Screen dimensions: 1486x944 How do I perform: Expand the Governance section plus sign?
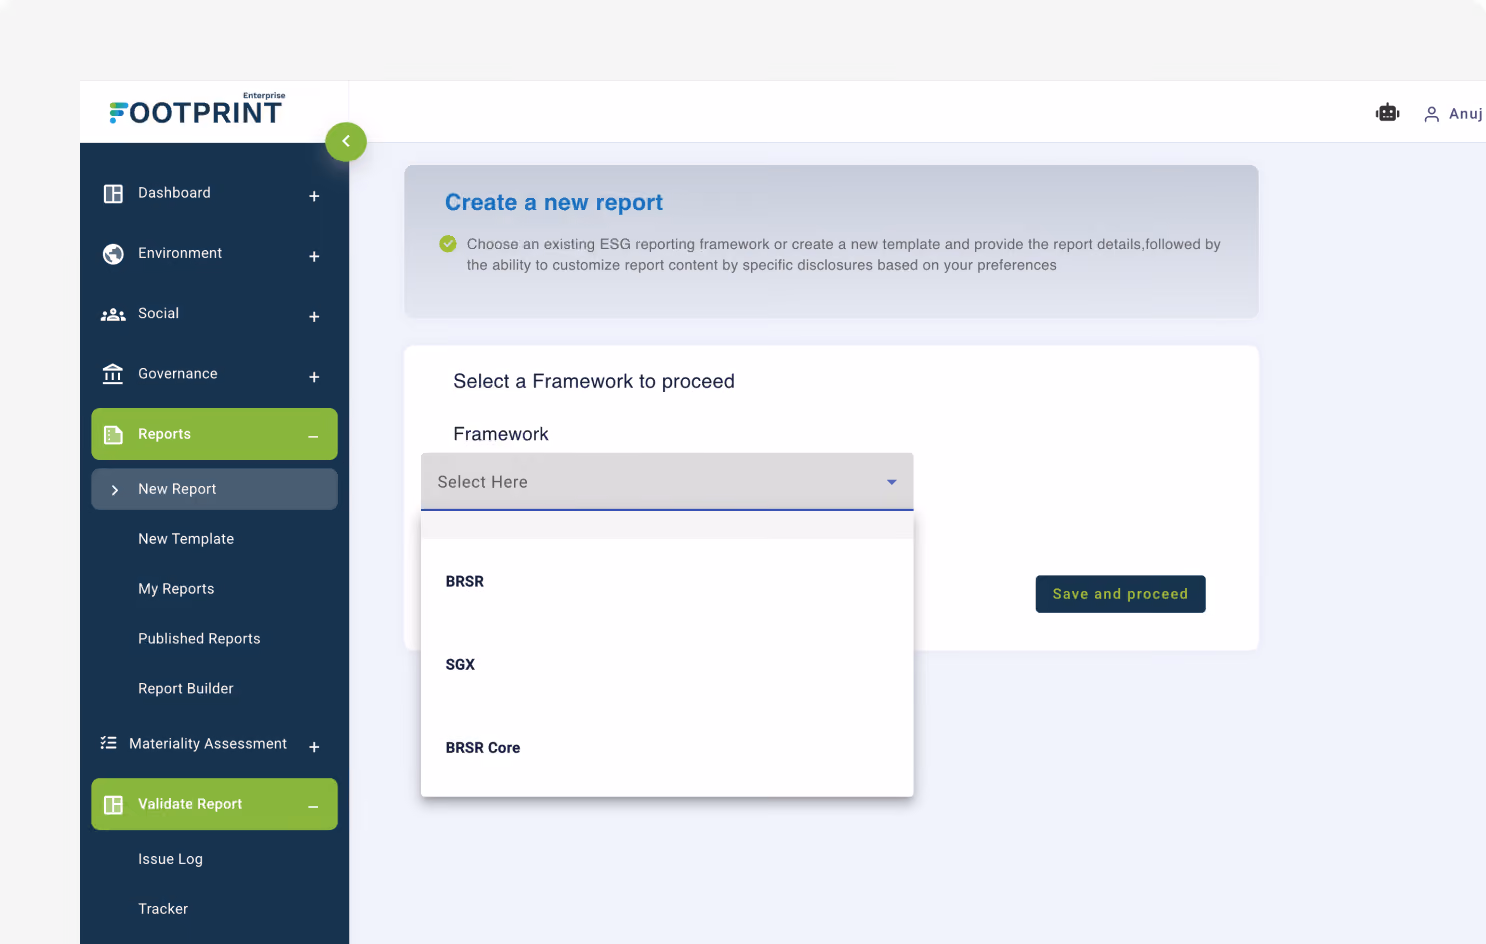(314, 377)
